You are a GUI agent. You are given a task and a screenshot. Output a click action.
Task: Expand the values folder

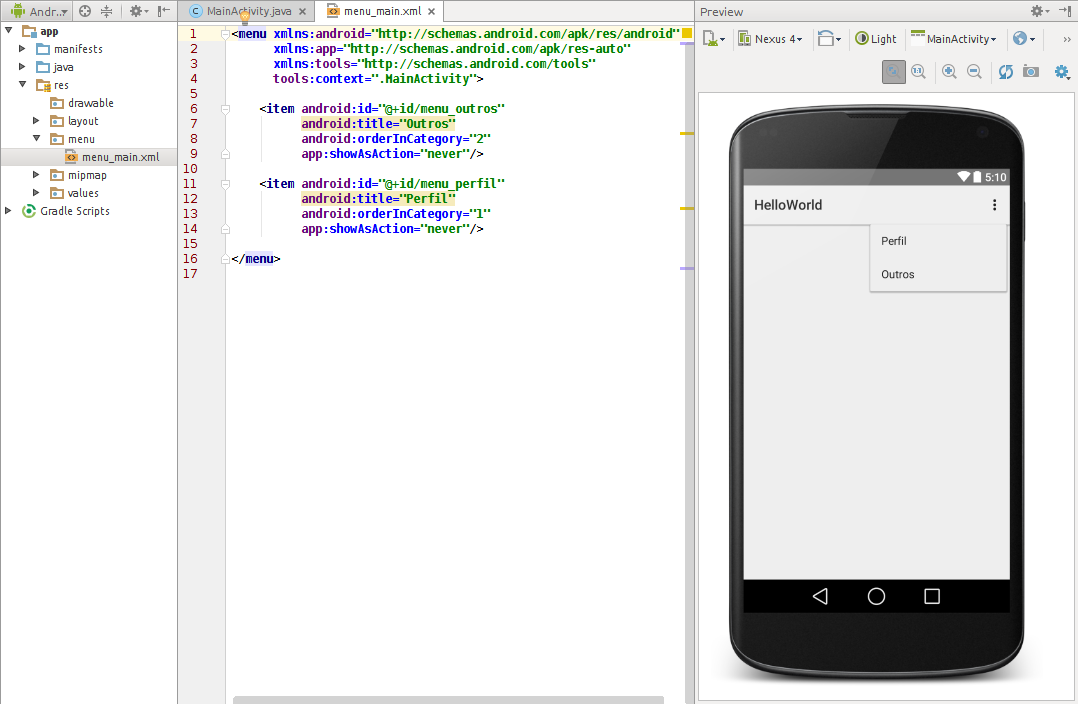(x=36, y=192)
